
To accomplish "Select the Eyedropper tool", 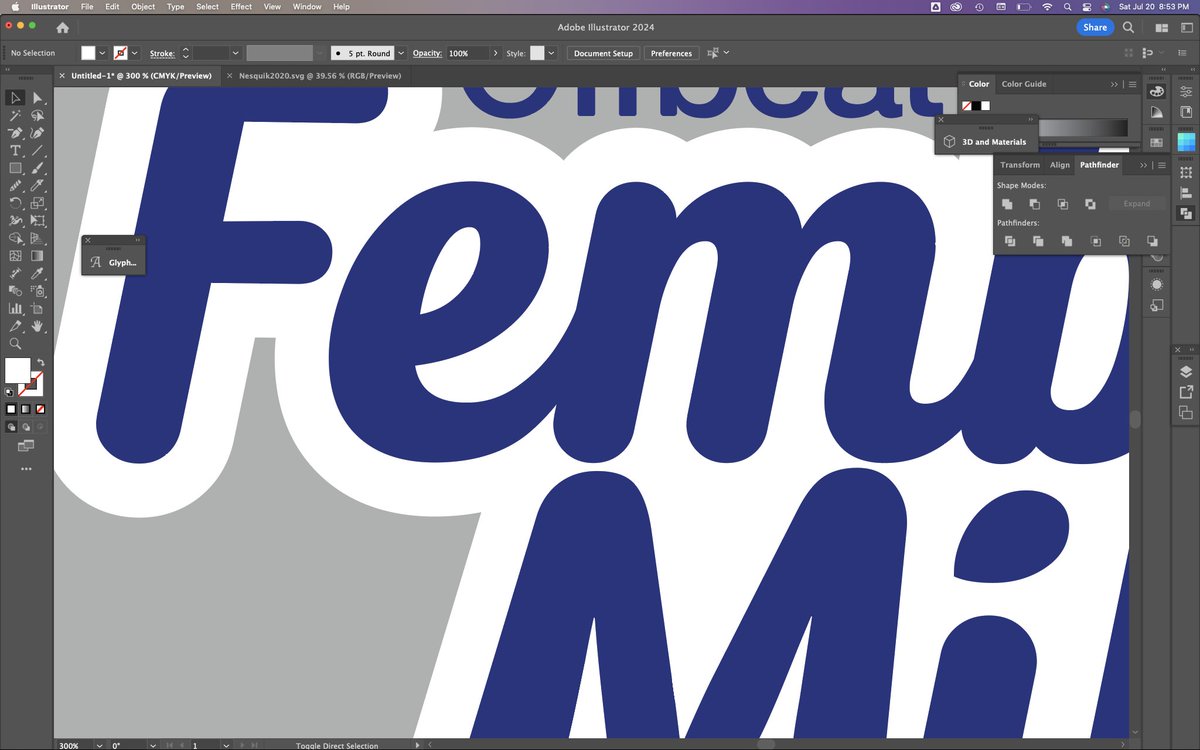I will (x=37, y=273).
